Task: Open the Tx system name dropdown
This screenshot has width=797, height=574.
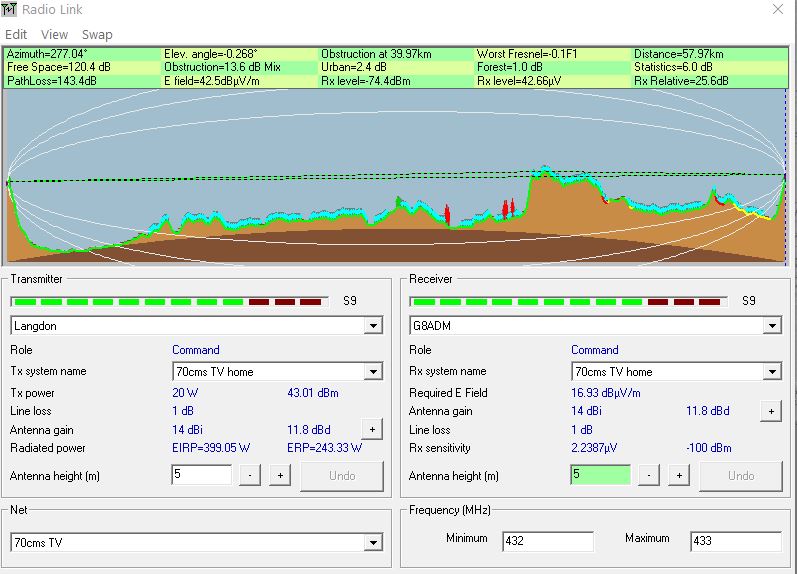Action: [373, 372]
